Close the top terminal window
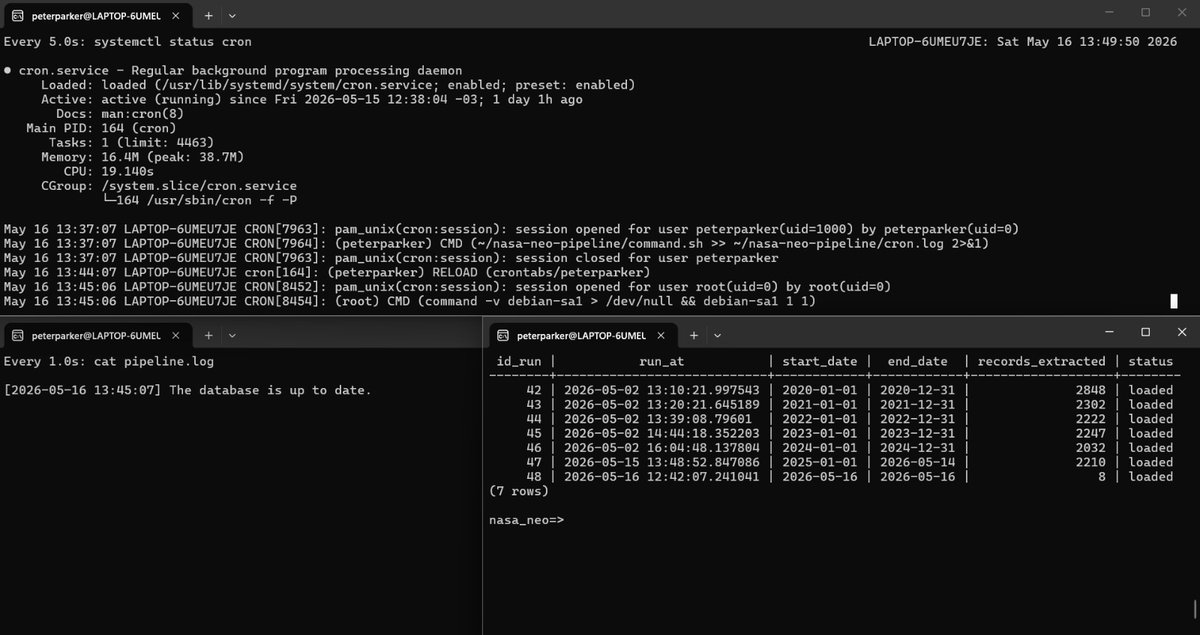This screenshot has height=635, width=1200. (1182, 13)
